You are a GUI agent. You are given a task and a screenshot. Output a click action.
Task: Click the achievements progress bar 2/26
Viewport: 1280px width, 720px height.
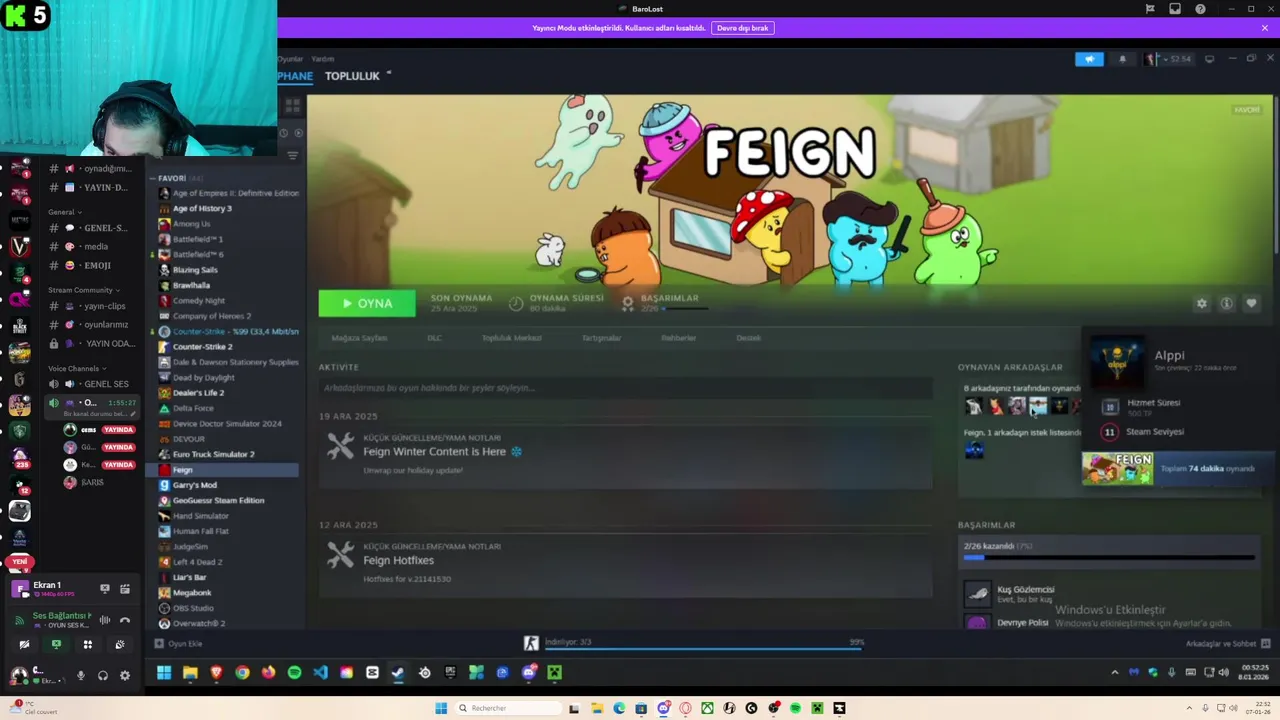[x=1109, y=557]
